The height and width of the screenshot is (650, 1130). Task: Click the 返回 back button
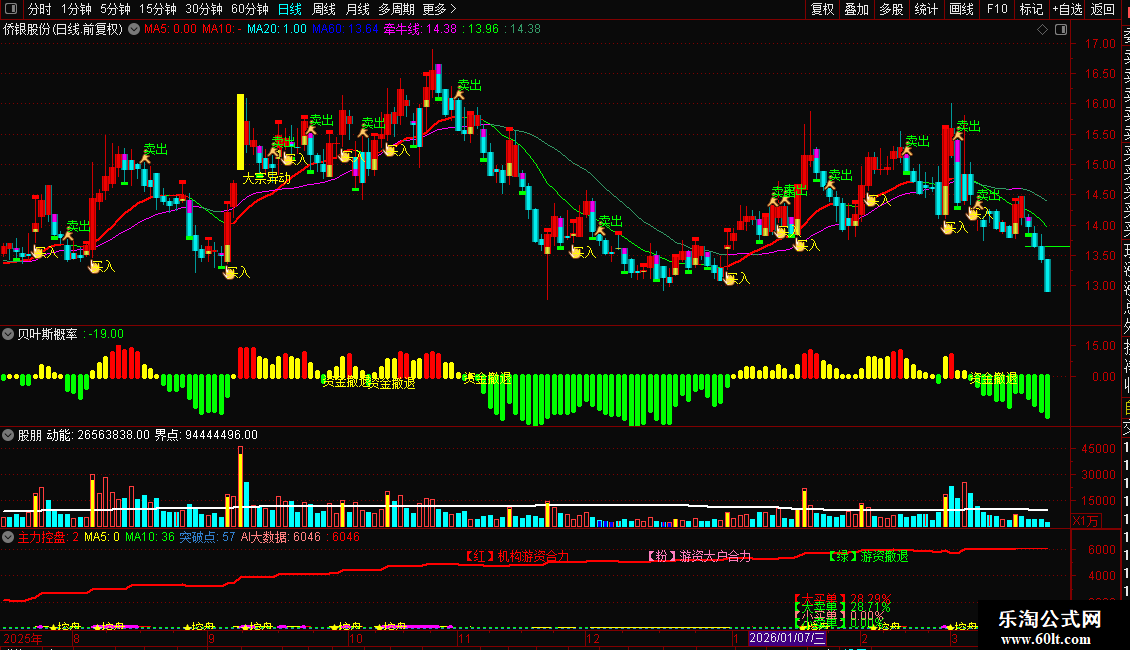click(x=1103, y=9)
